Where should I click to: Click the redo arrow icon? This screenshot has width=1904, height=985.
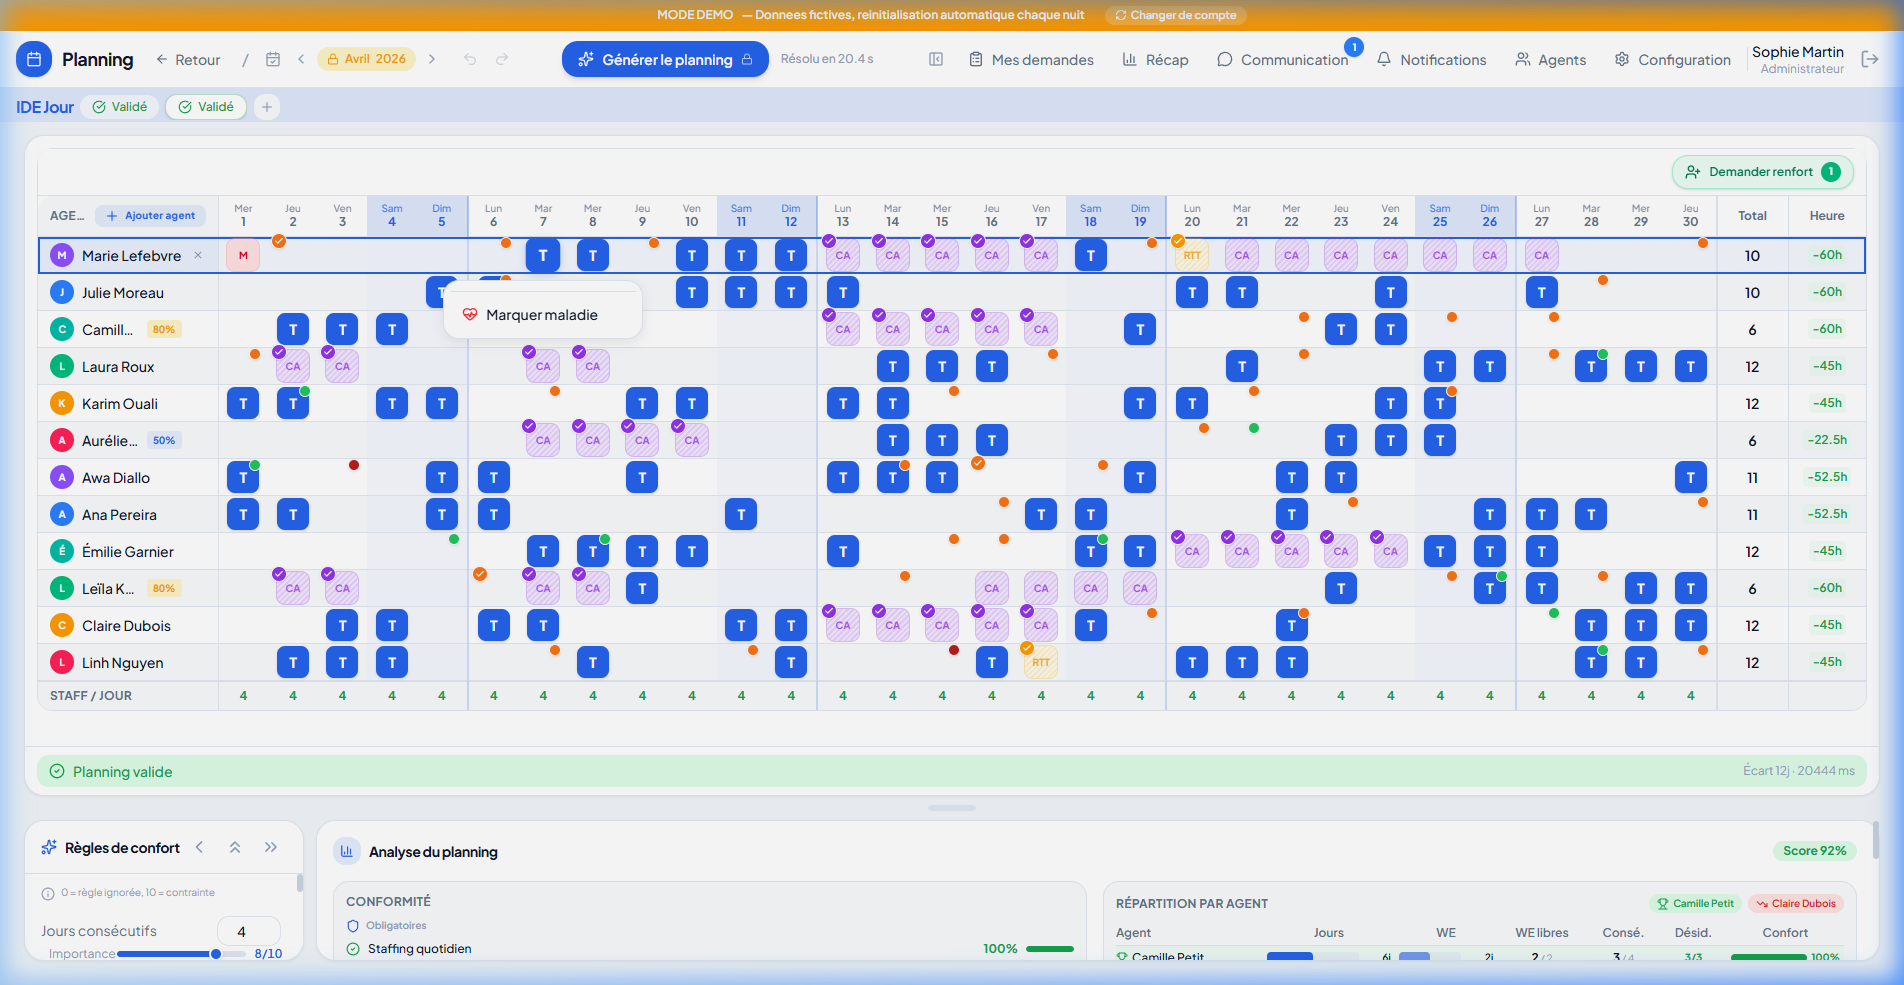[502, 59]
